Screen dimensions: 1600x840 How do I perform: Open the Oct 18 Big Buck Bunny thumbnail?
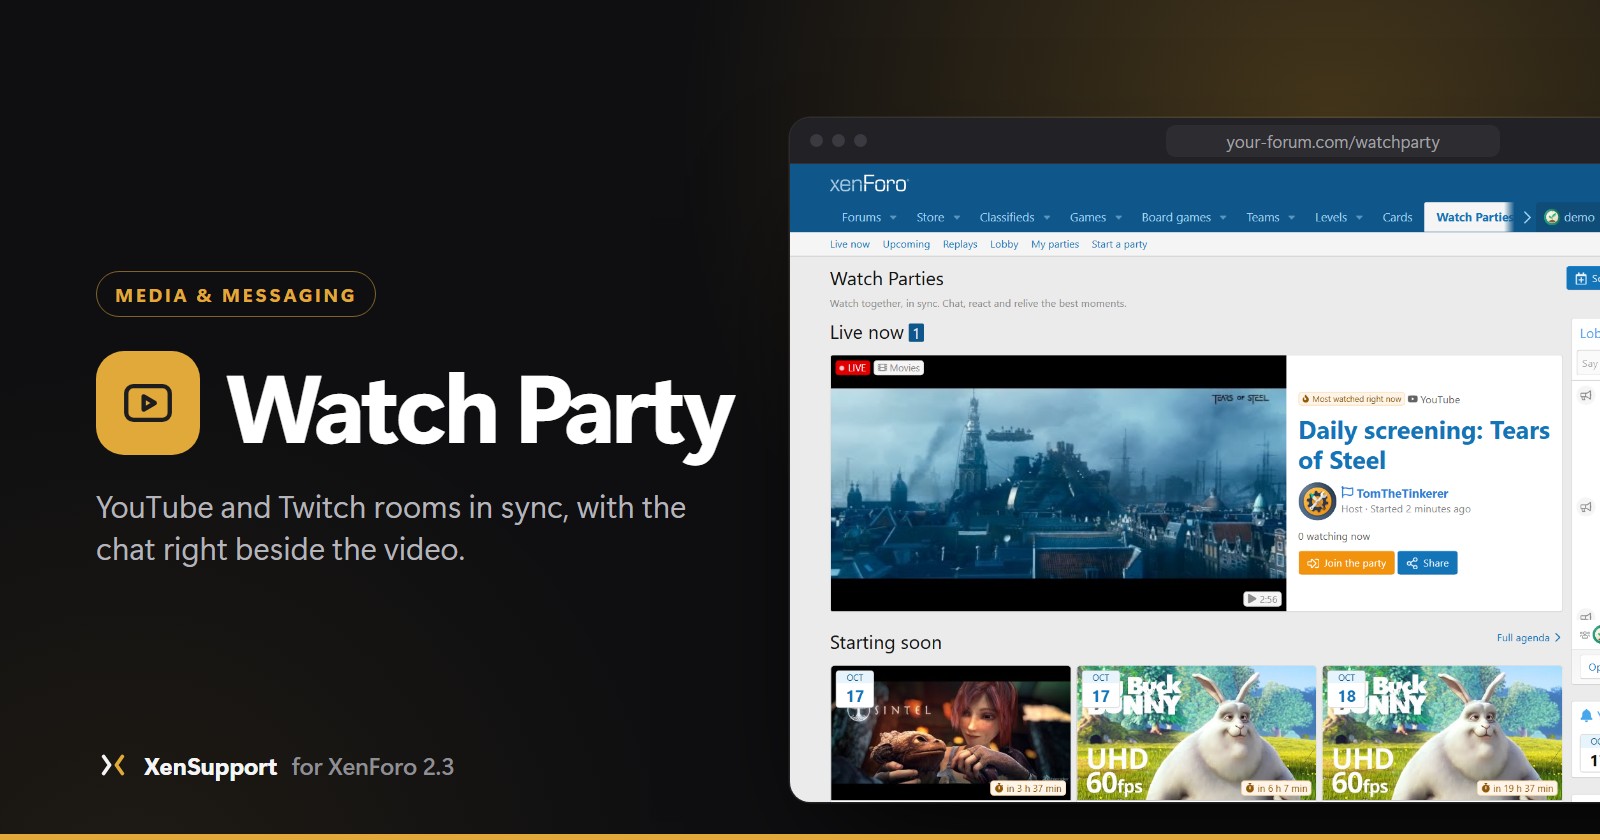pos(1442,732)
